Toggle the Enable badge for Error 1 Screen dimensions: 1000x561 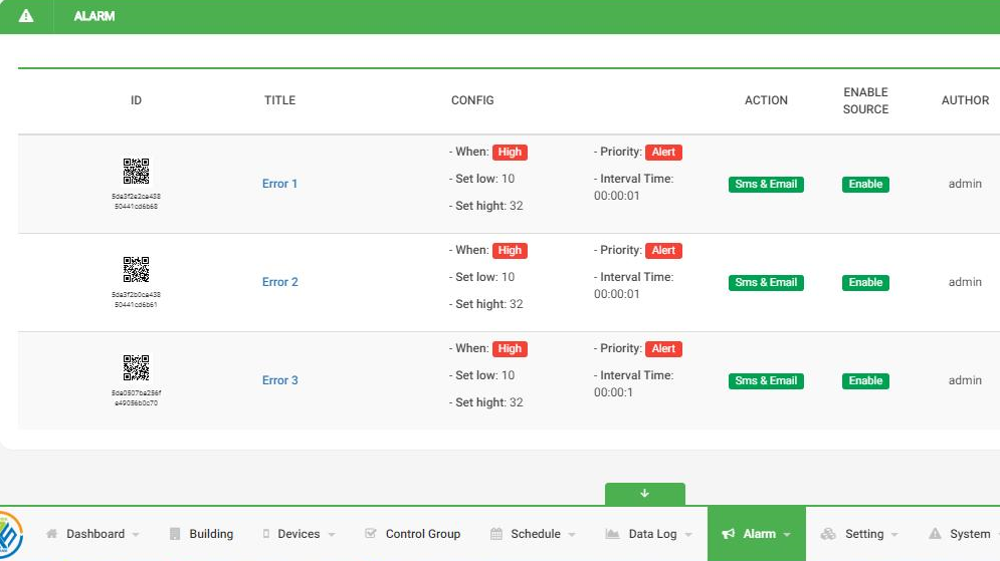(865, 184)
